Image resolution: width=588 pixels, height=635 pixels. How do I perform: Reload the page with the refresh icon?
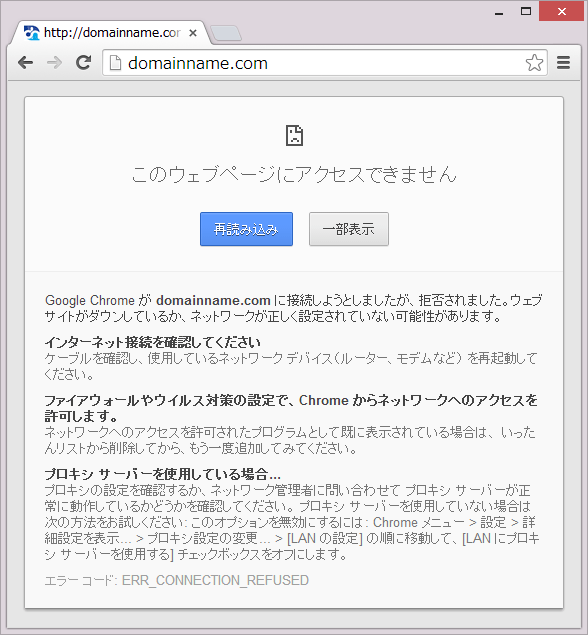83,62
